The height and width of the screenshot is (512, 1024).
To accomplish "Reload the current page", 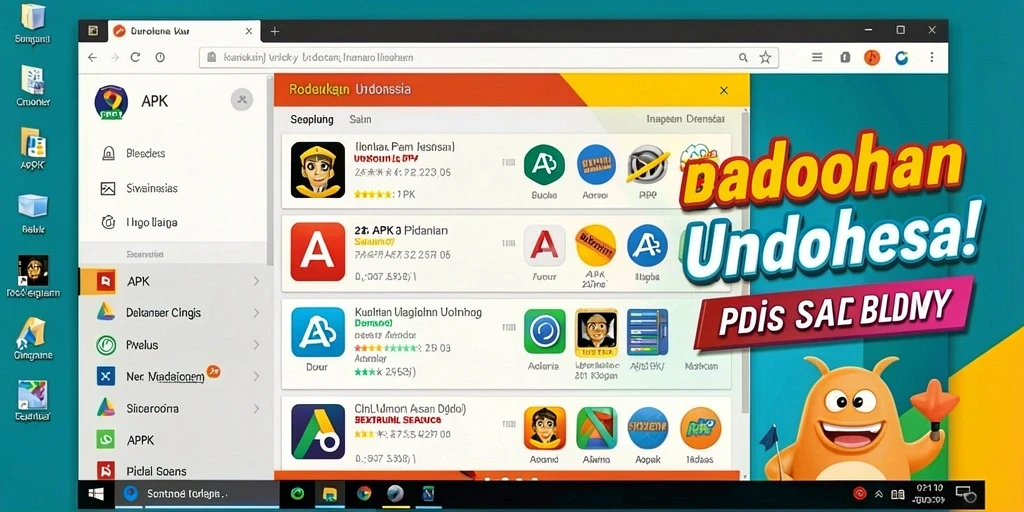I will (x=136, y=57).
